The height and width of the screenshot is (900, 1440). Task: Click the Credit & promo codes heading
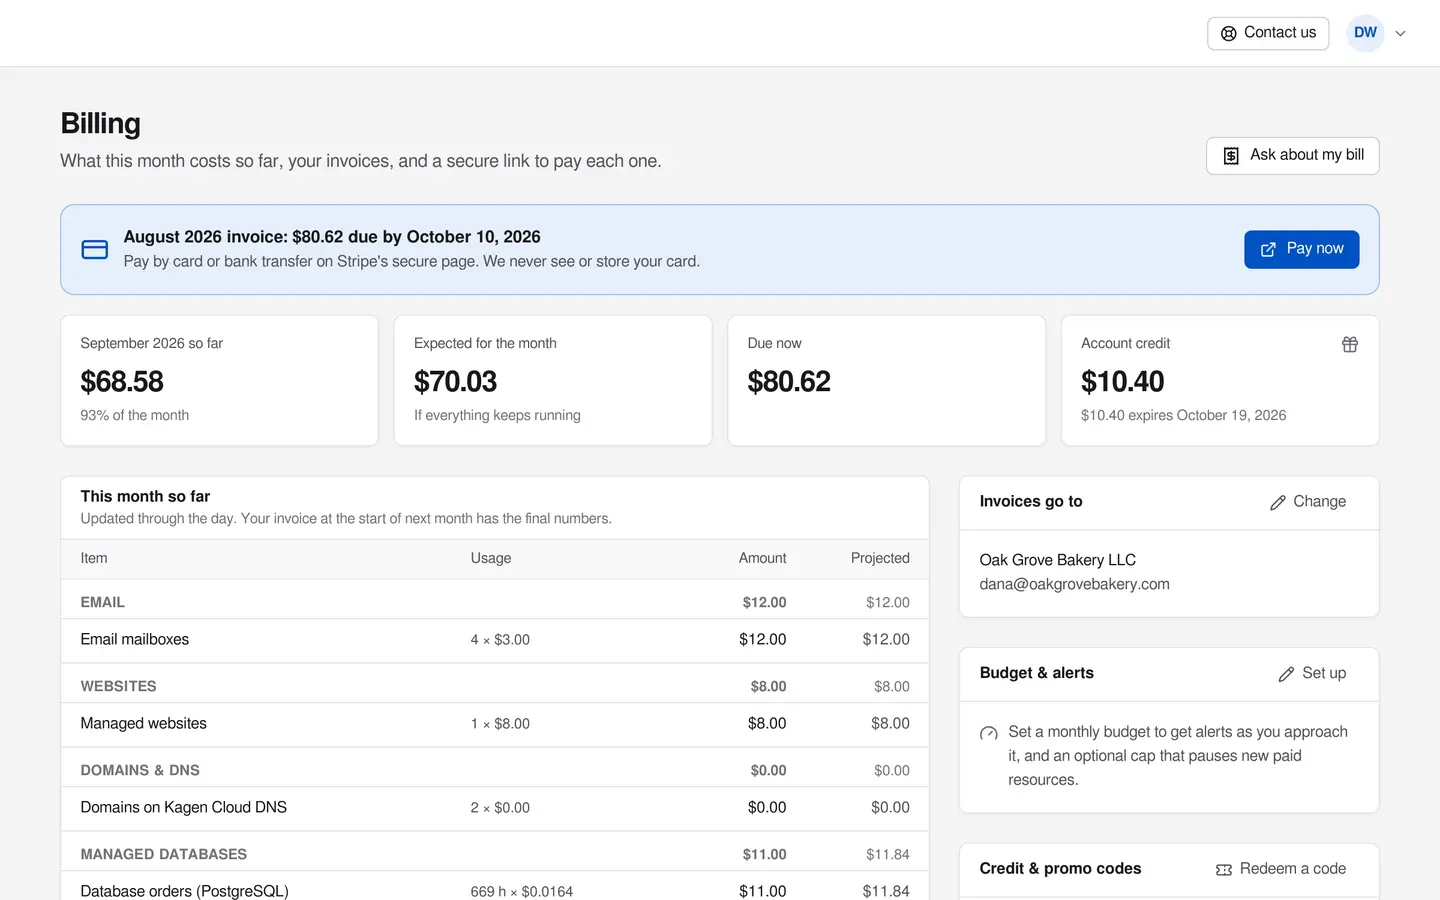click(x=1060, y=869)
